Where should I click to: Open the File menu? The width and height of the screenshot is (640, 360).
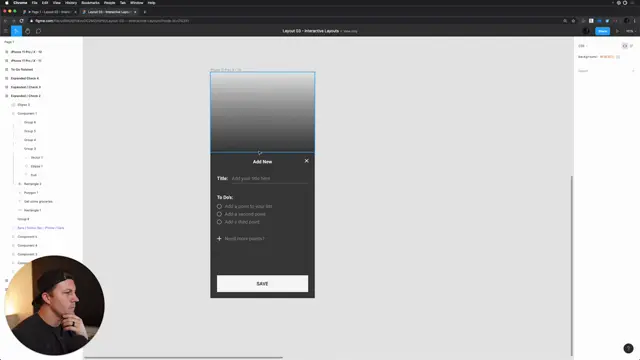click(34, 3)
